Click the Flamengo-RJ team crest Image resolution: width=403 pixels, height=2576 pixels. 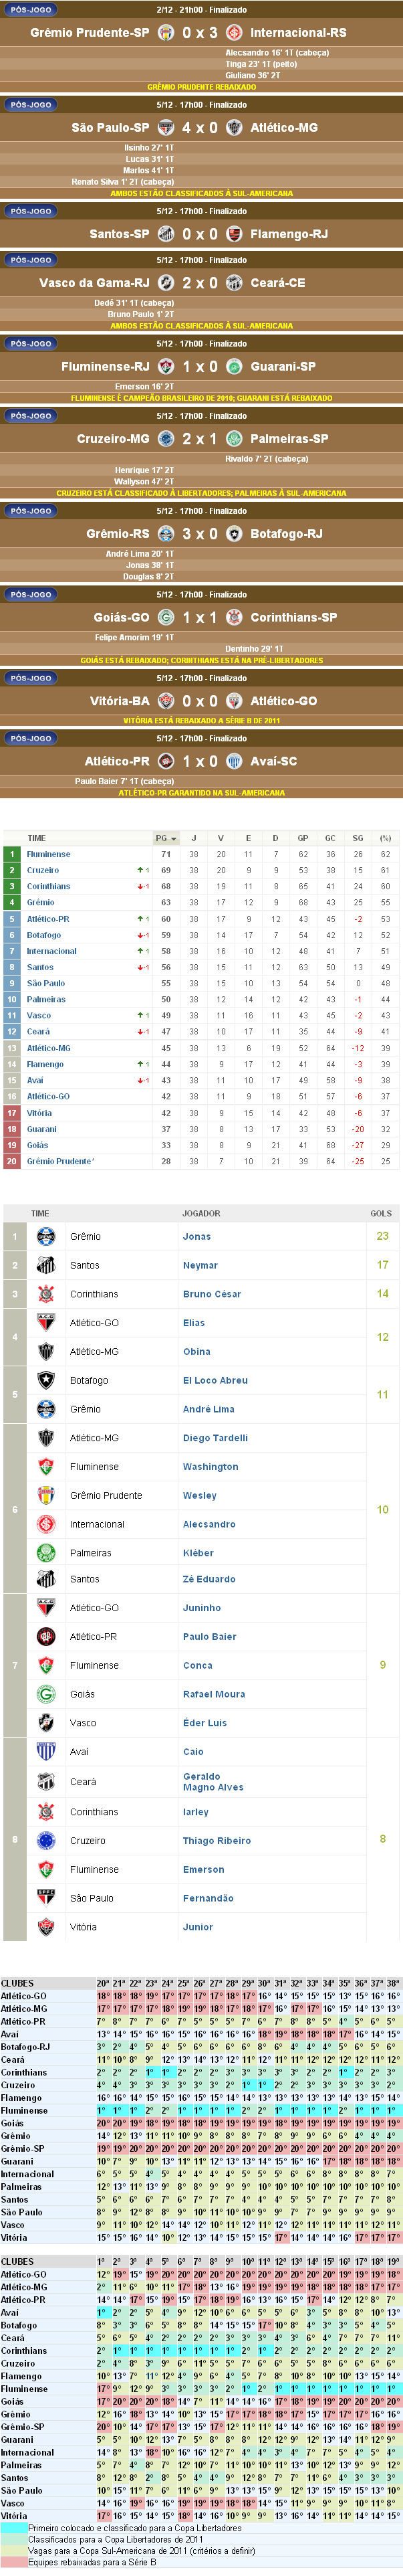click(234, 234)
